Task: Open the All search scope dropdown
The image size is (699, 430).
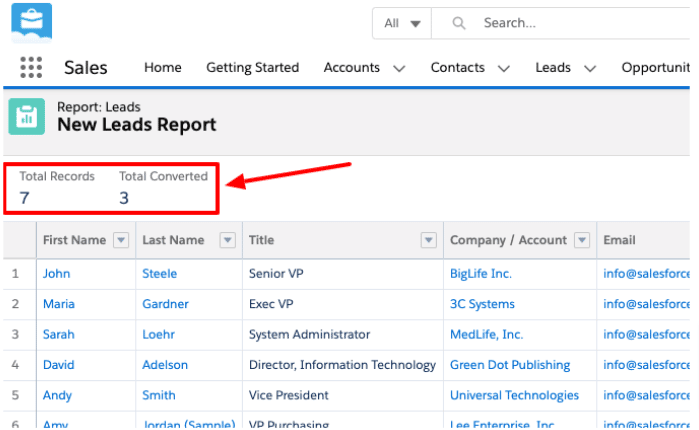Action: [402, 23]
